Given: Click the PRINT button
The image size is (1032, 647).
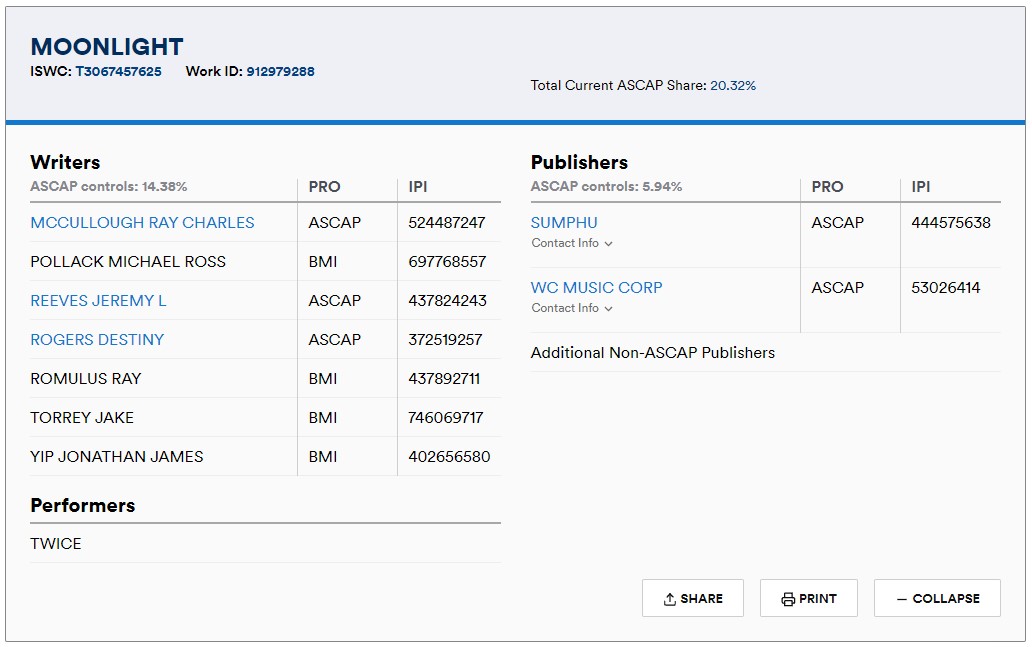Looking at the screenshot, I should click(808, 598).
